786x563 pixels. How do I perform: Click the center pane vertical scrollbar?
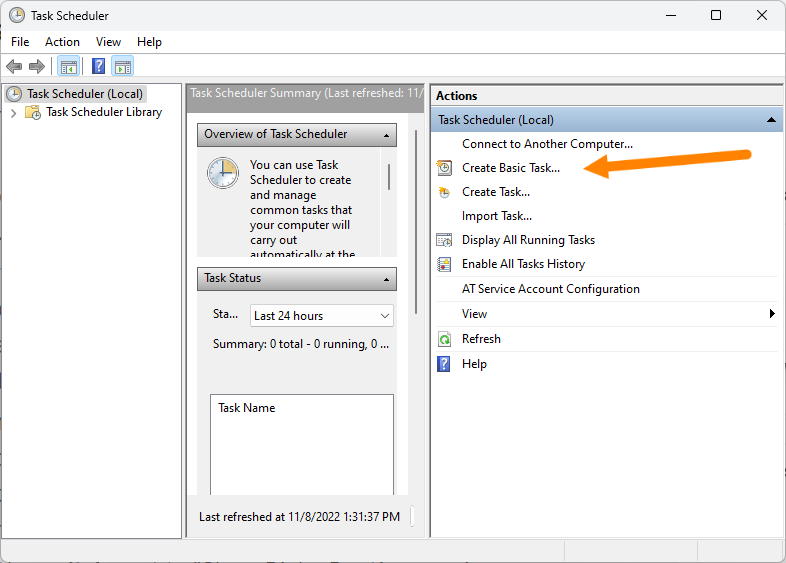point(416,222)
